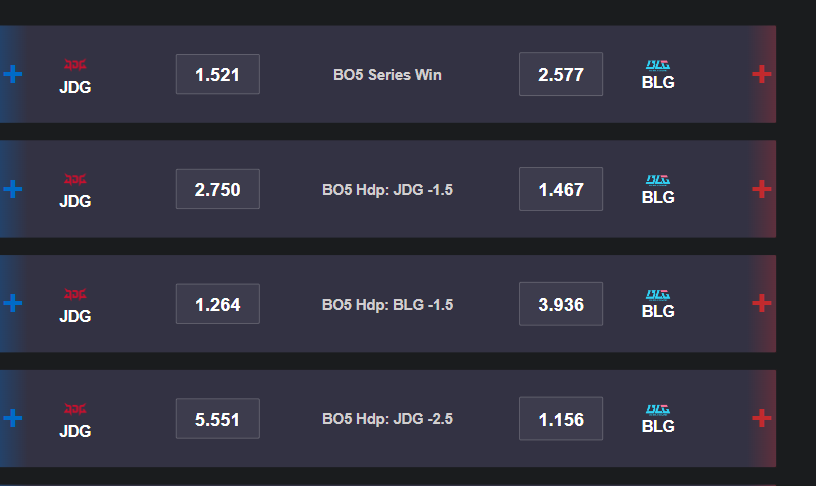
Task: Click blue plus in BO5 Series Win row
Action: [12, 74]
